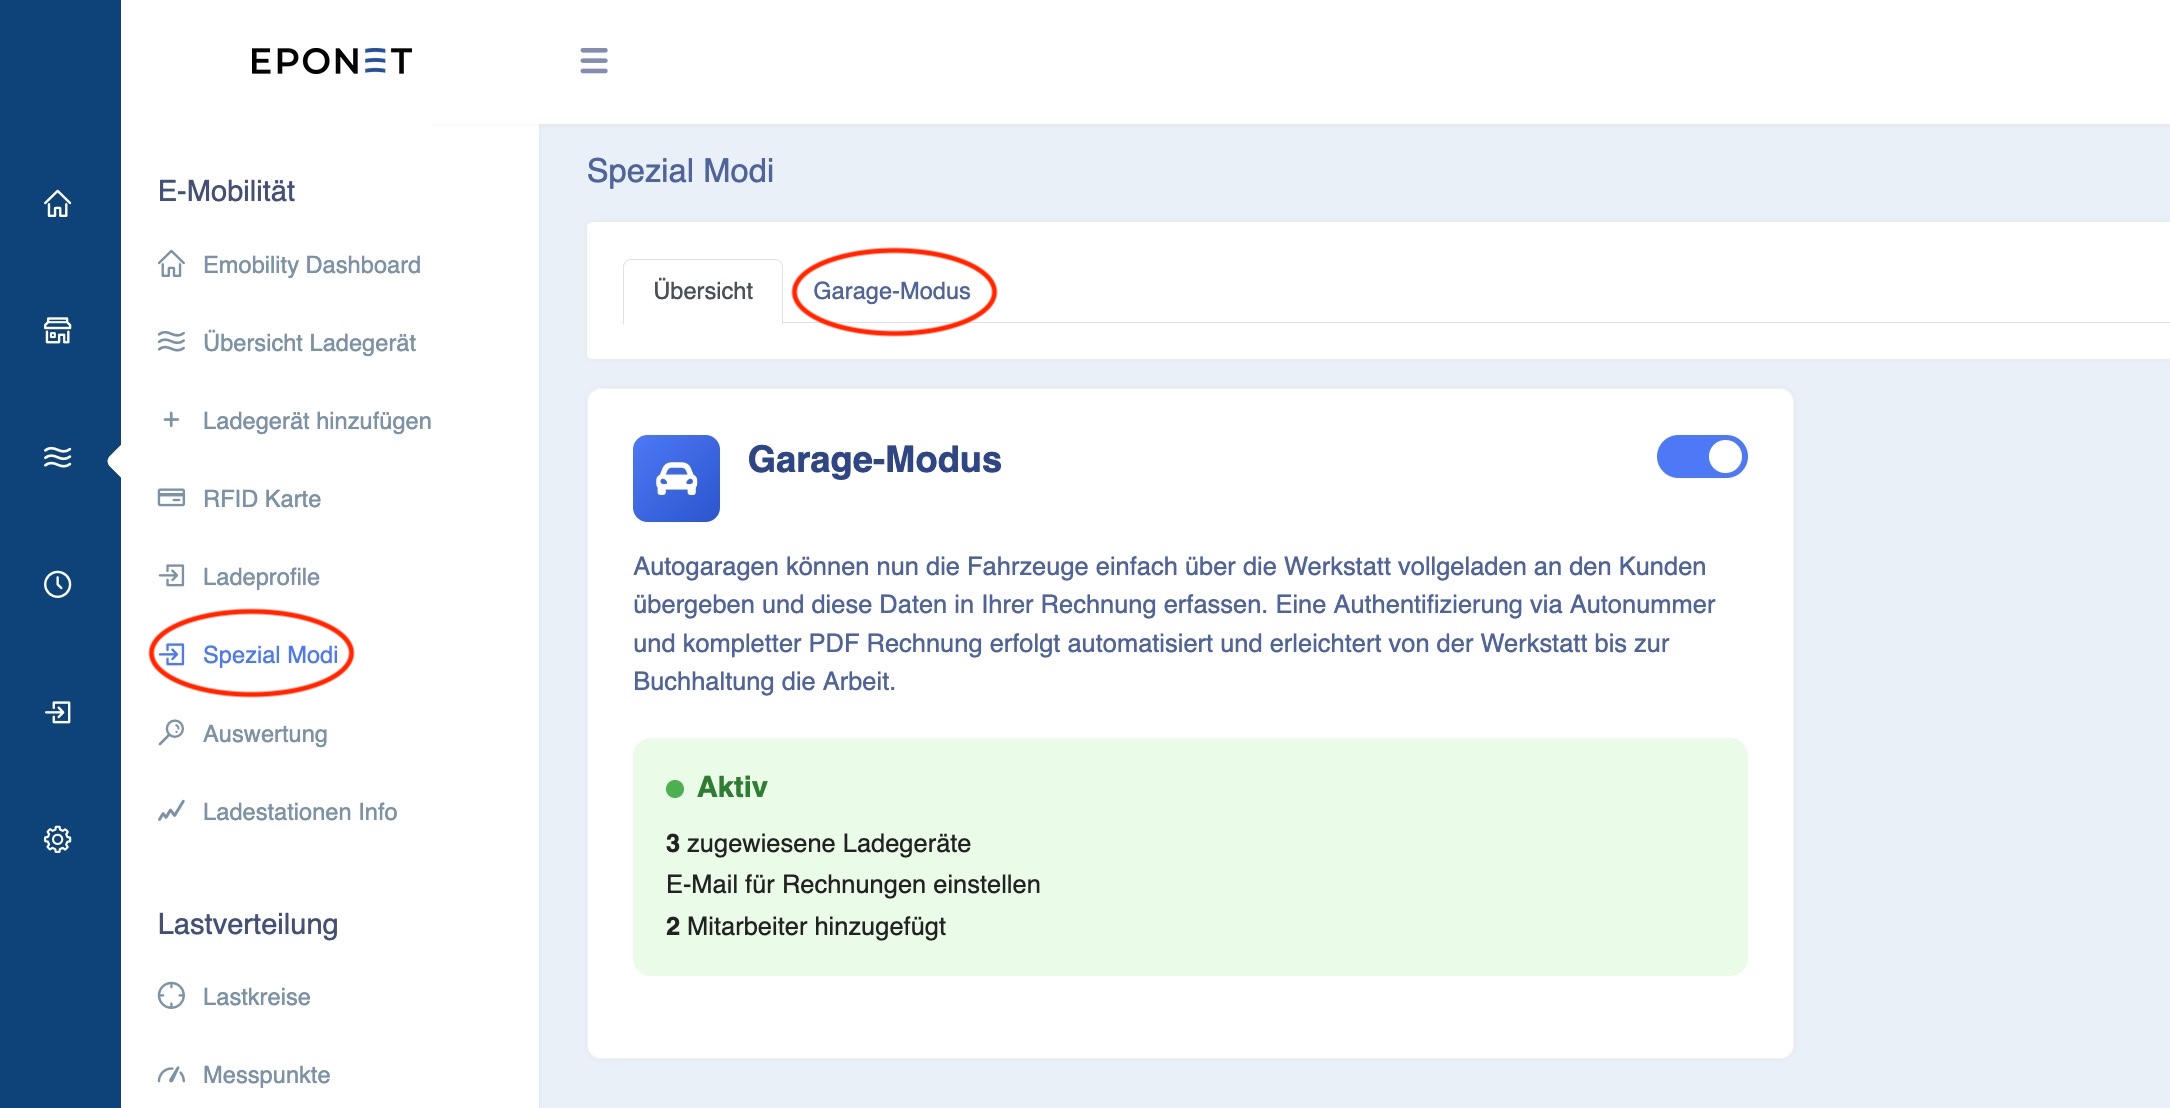Open the store icon in the blue rail

tap(58, 330)
